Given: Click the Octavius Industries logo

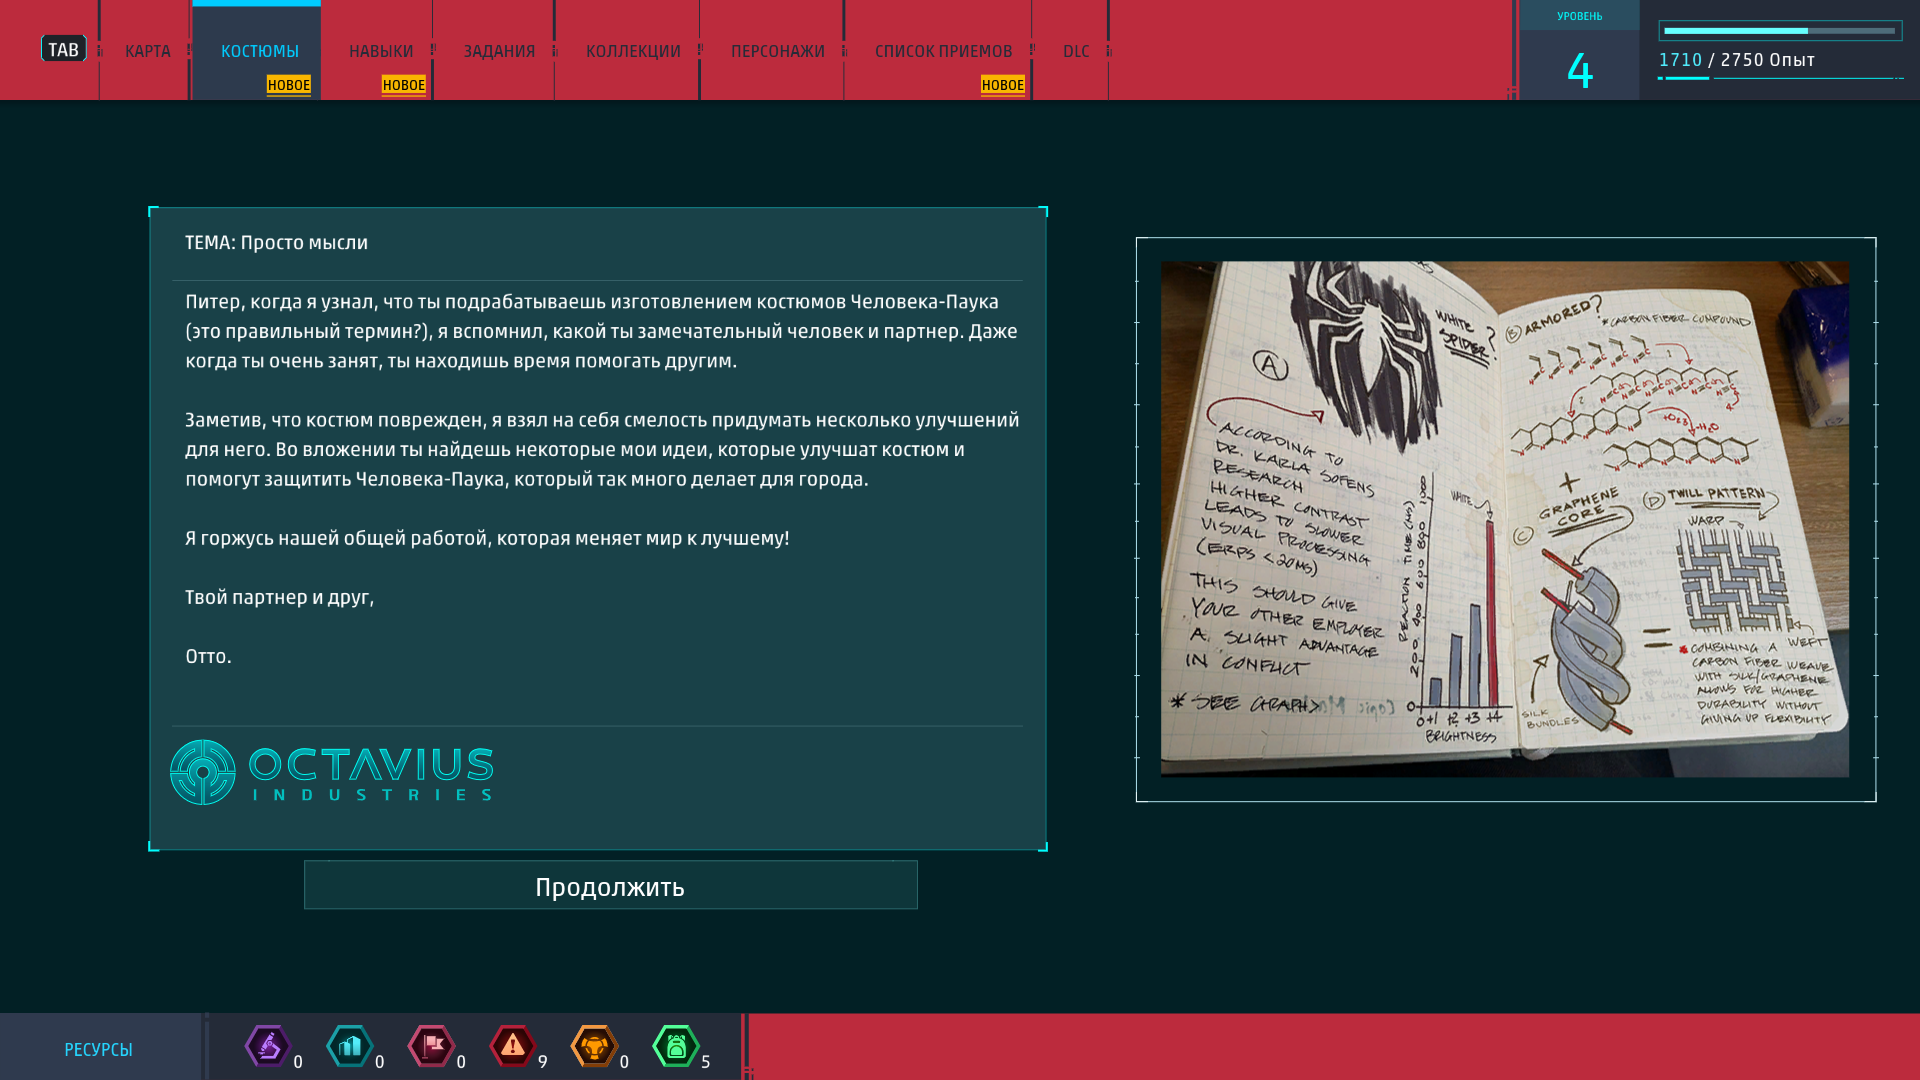Looking at the screenshot, I should (x=332, y=772).
